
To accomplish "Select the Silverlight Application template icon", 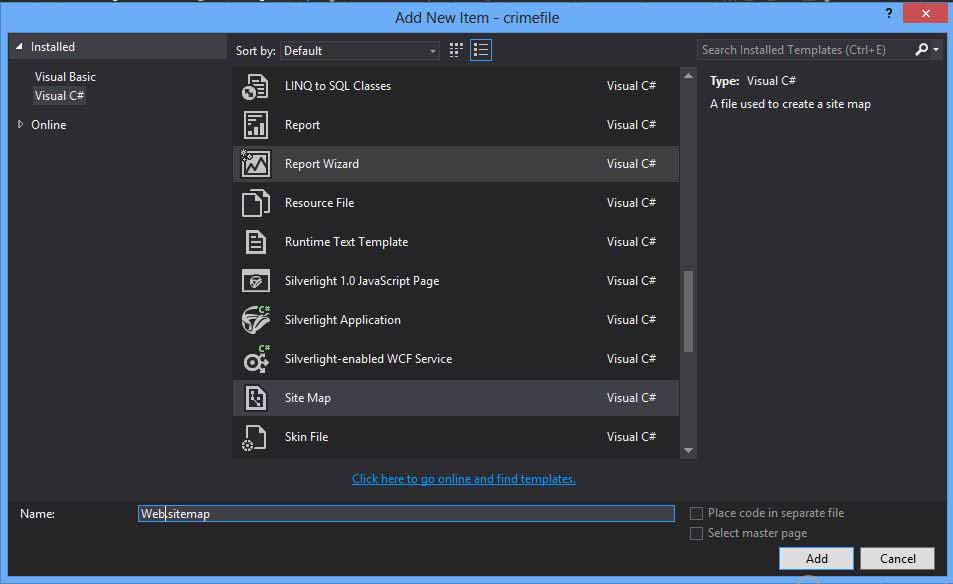I will coord(254,320).
